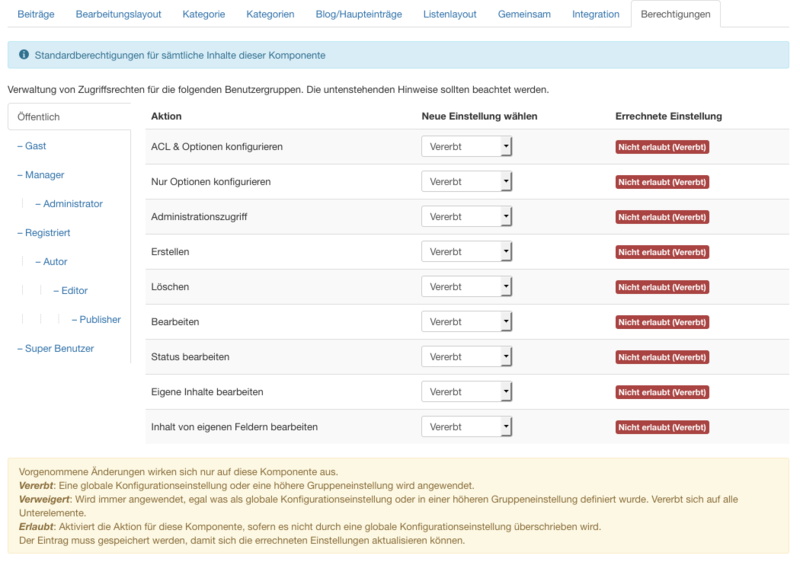800x562 pixels.
Task: Click 'Neue Einstellung wählen' column header
Action: [479, 116]
